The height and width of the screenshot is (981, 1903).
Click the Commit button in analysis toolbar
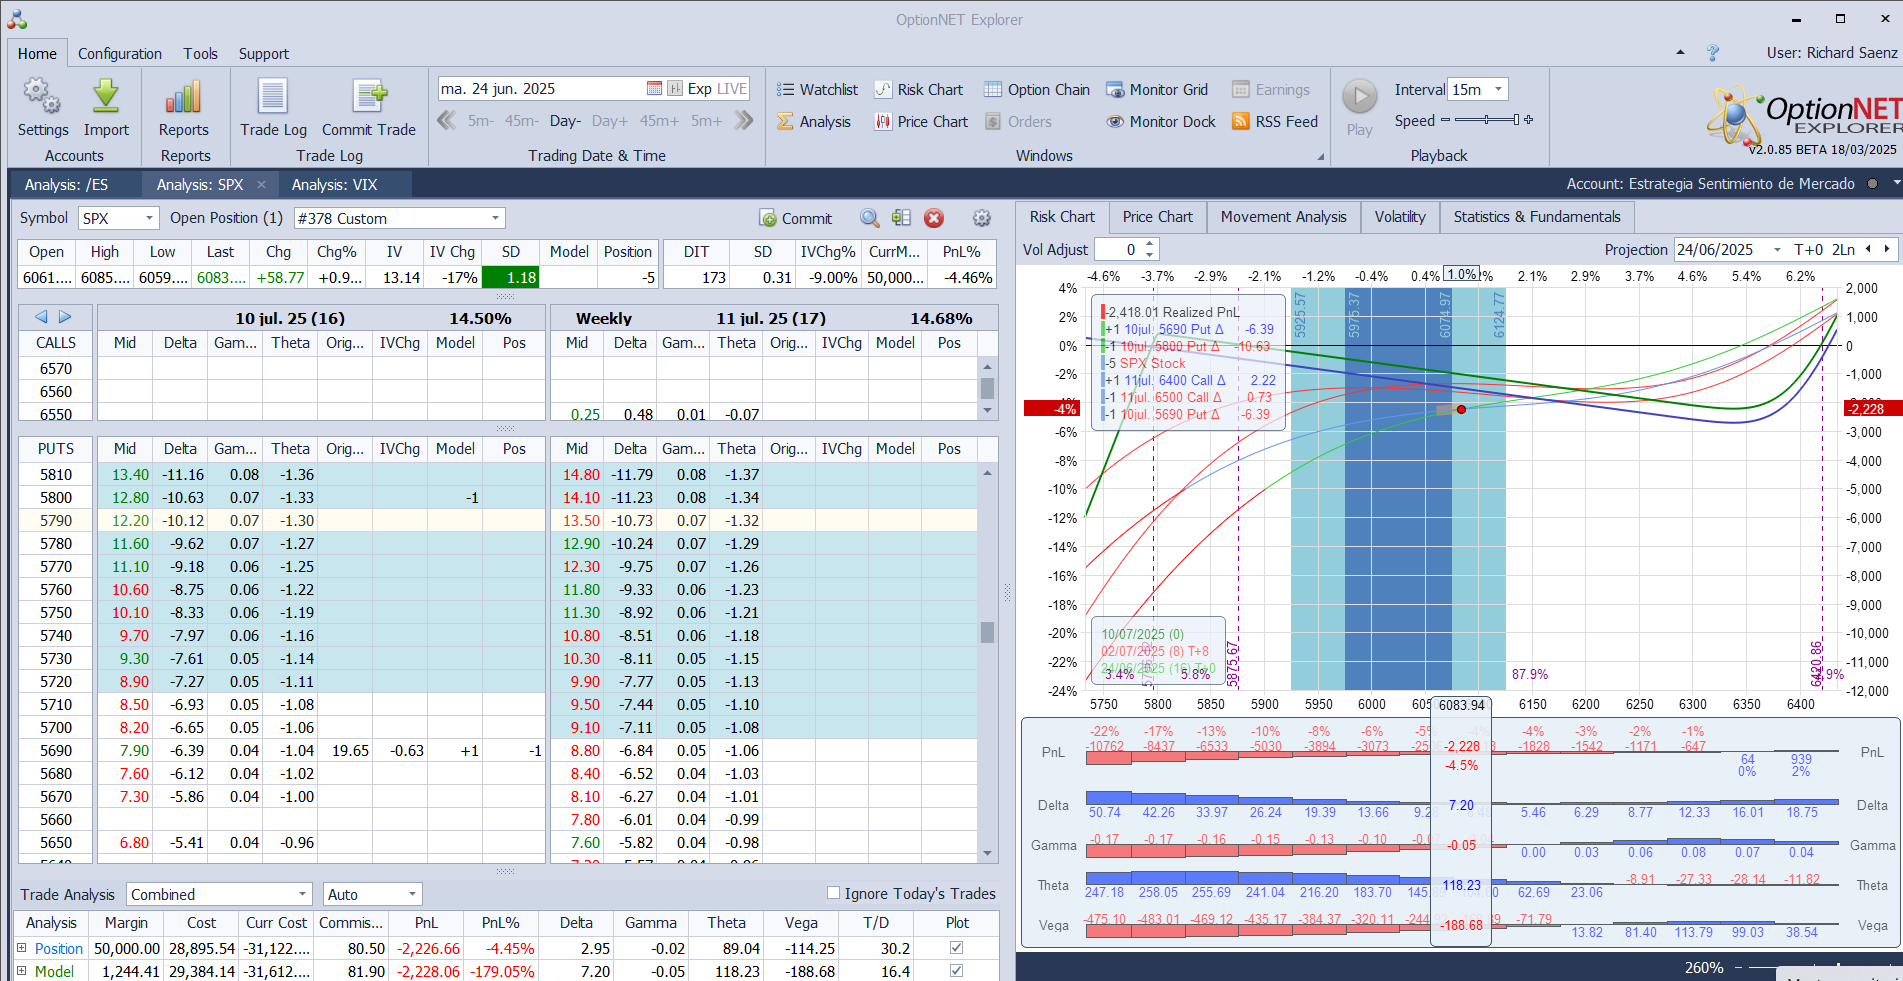tap(796, 218)
